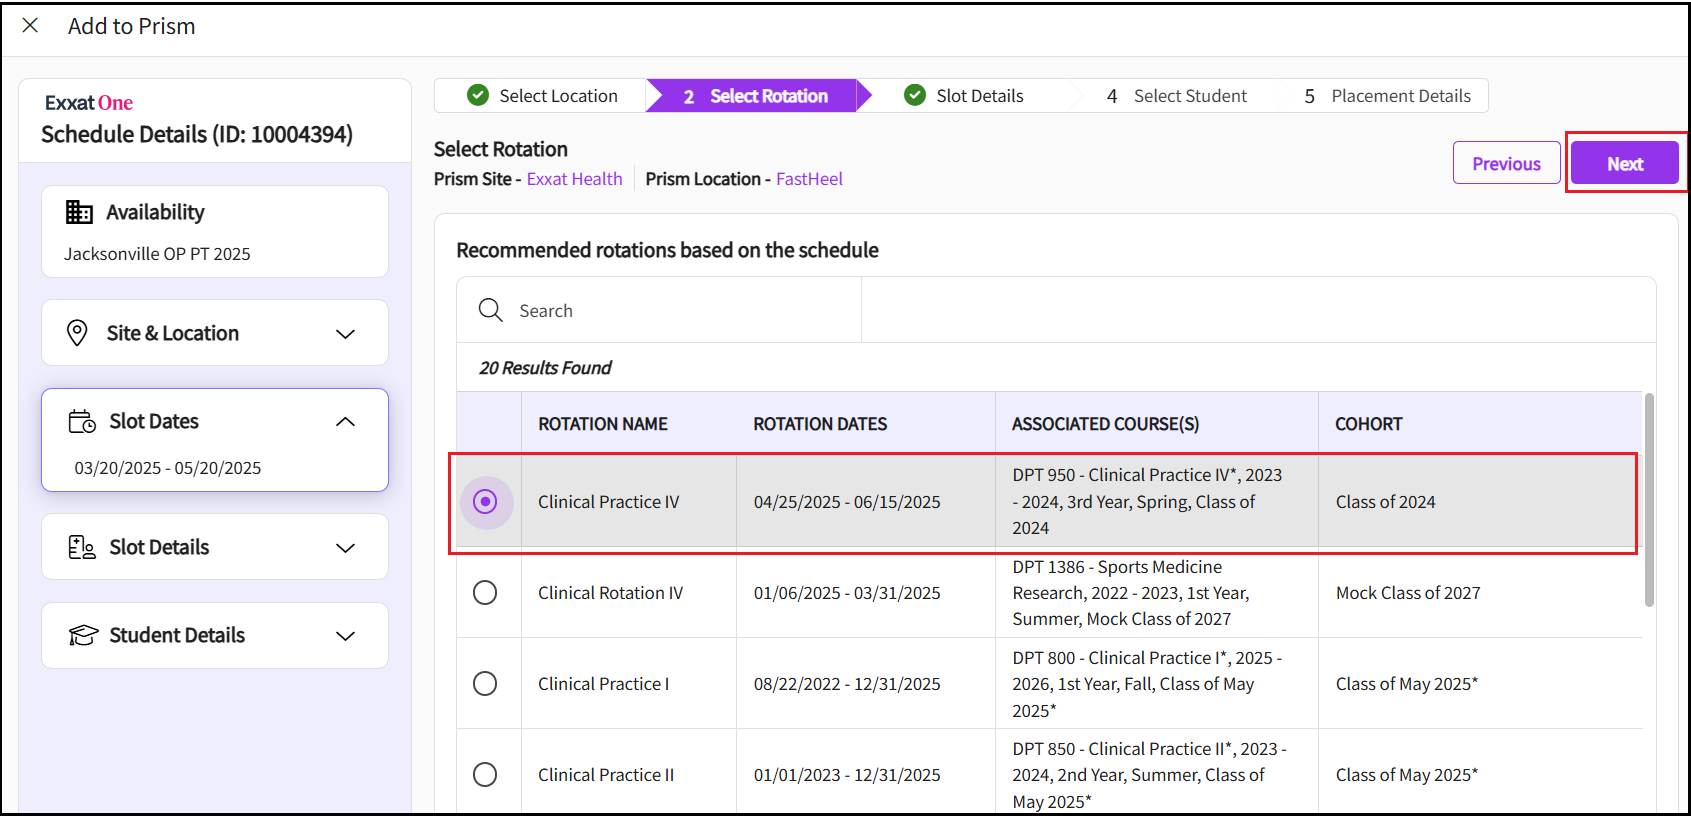The width and height of the screenshot is (1691, 816).
Task: Close the Add to Prism dialog
Action: click(30, 25)
